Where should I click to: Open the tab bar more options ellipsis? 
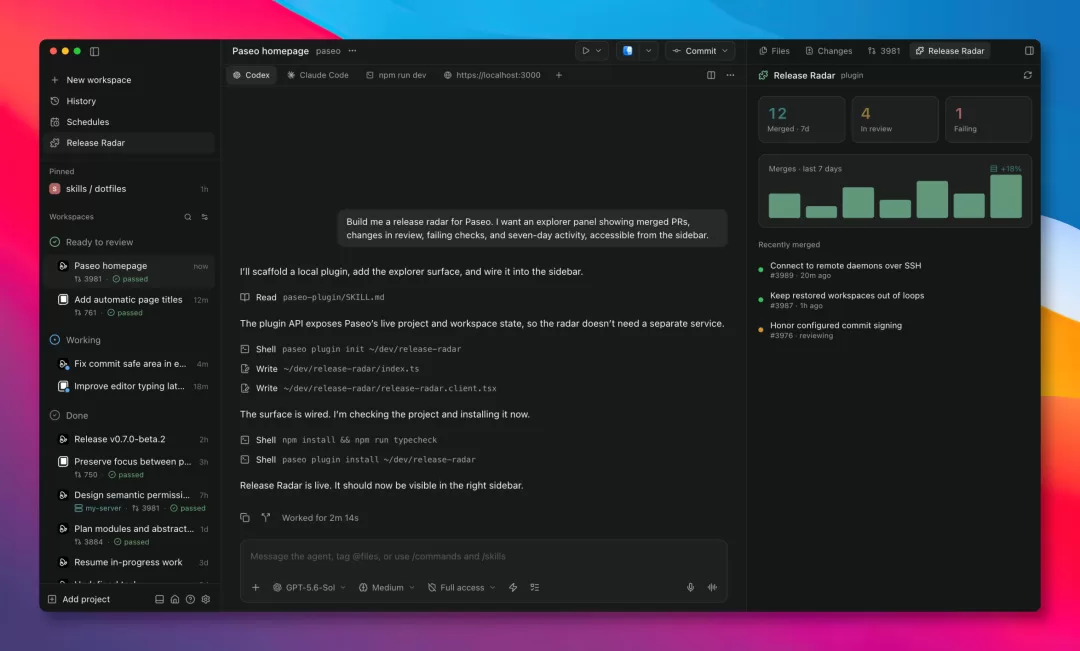tap(730, 75)
